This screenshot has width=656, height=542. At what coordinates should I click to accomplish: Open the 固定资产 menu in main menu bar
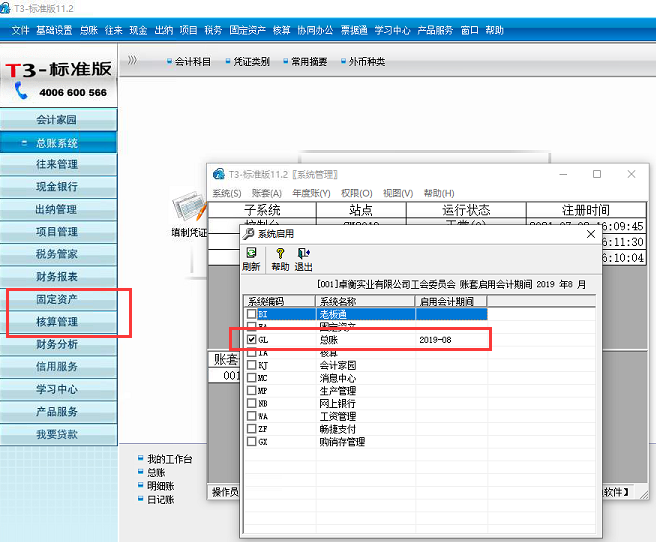click(x=247, y=30)
